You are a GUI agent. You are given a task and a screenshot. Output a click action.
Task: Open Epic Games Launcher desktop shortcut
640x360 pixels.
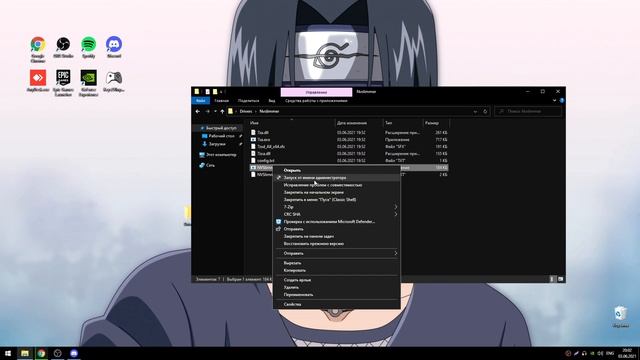(63, 83)
